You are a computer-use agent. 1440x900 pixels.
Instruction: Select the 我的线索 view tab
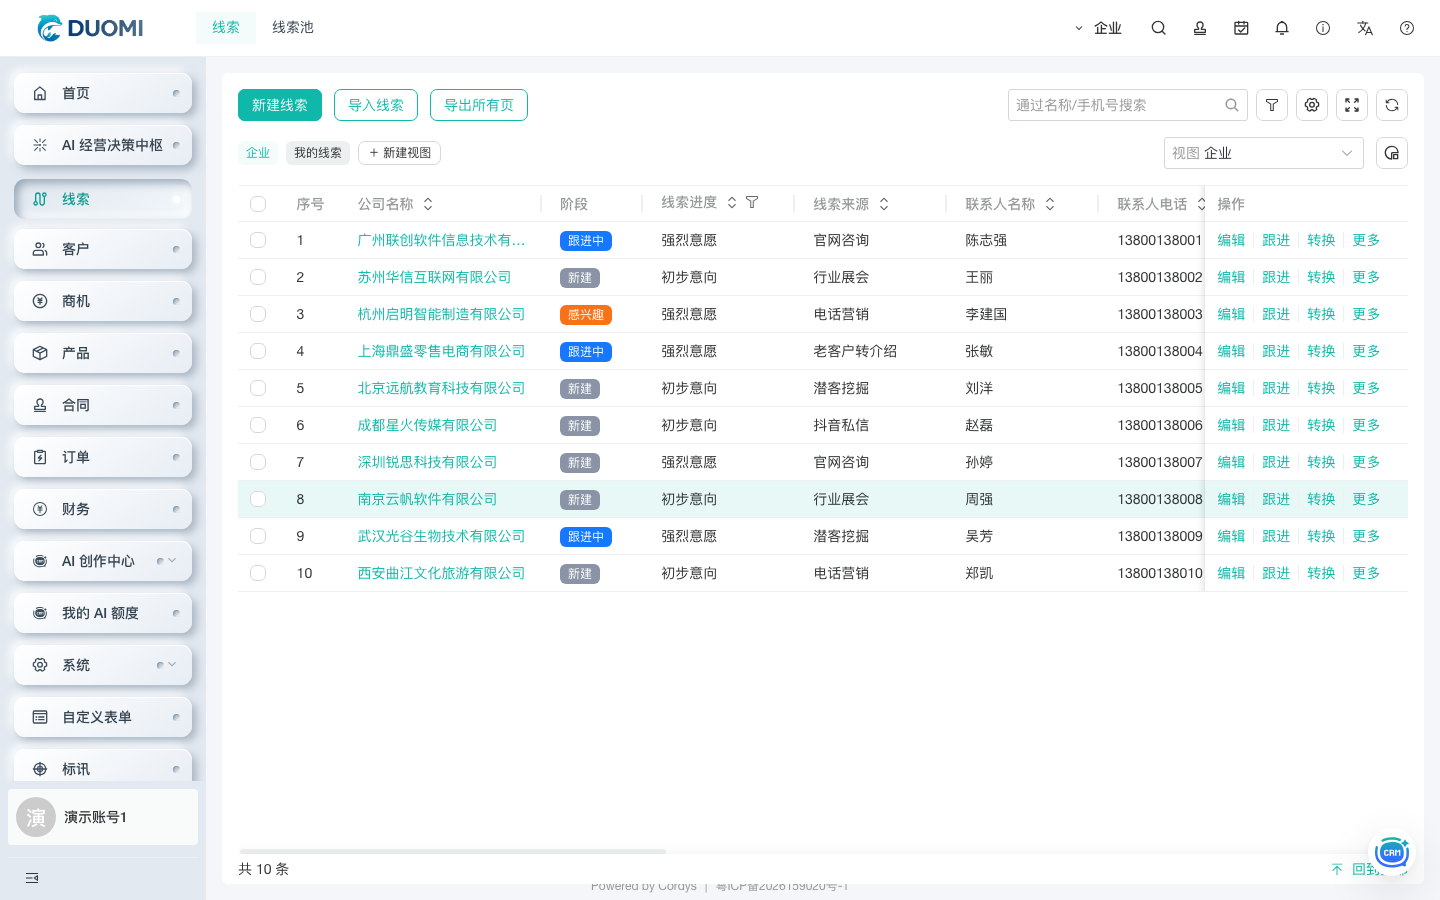coord(318,153)
